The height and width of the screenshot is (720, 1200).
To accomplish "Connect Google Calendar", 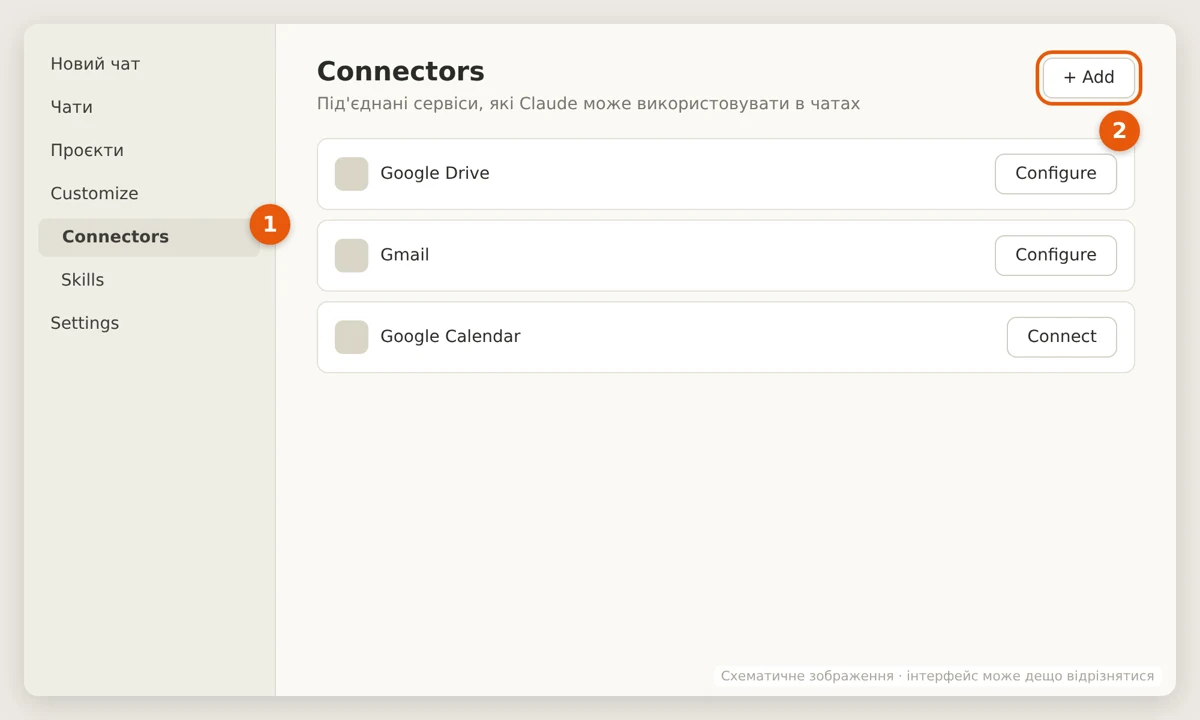I will coord(1061,336).
